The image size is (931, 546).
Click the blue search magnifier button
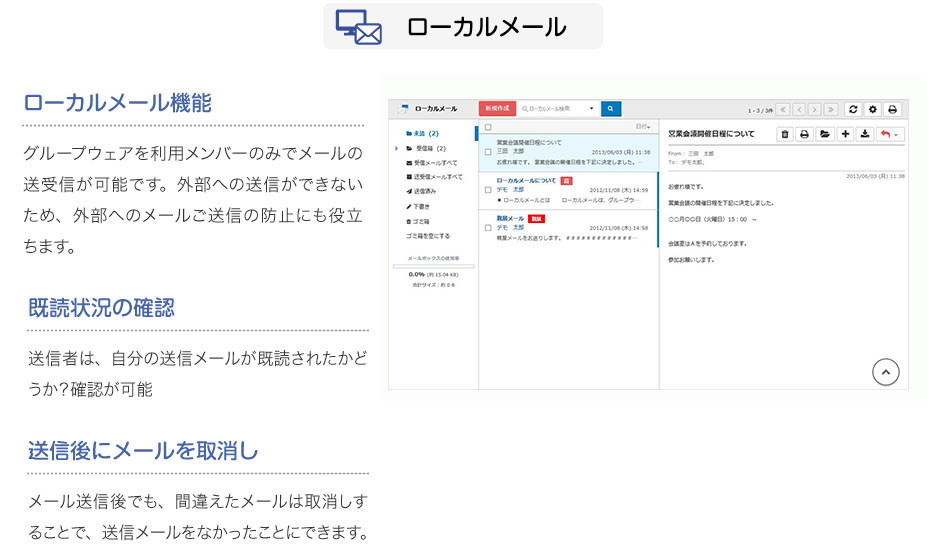611,108
